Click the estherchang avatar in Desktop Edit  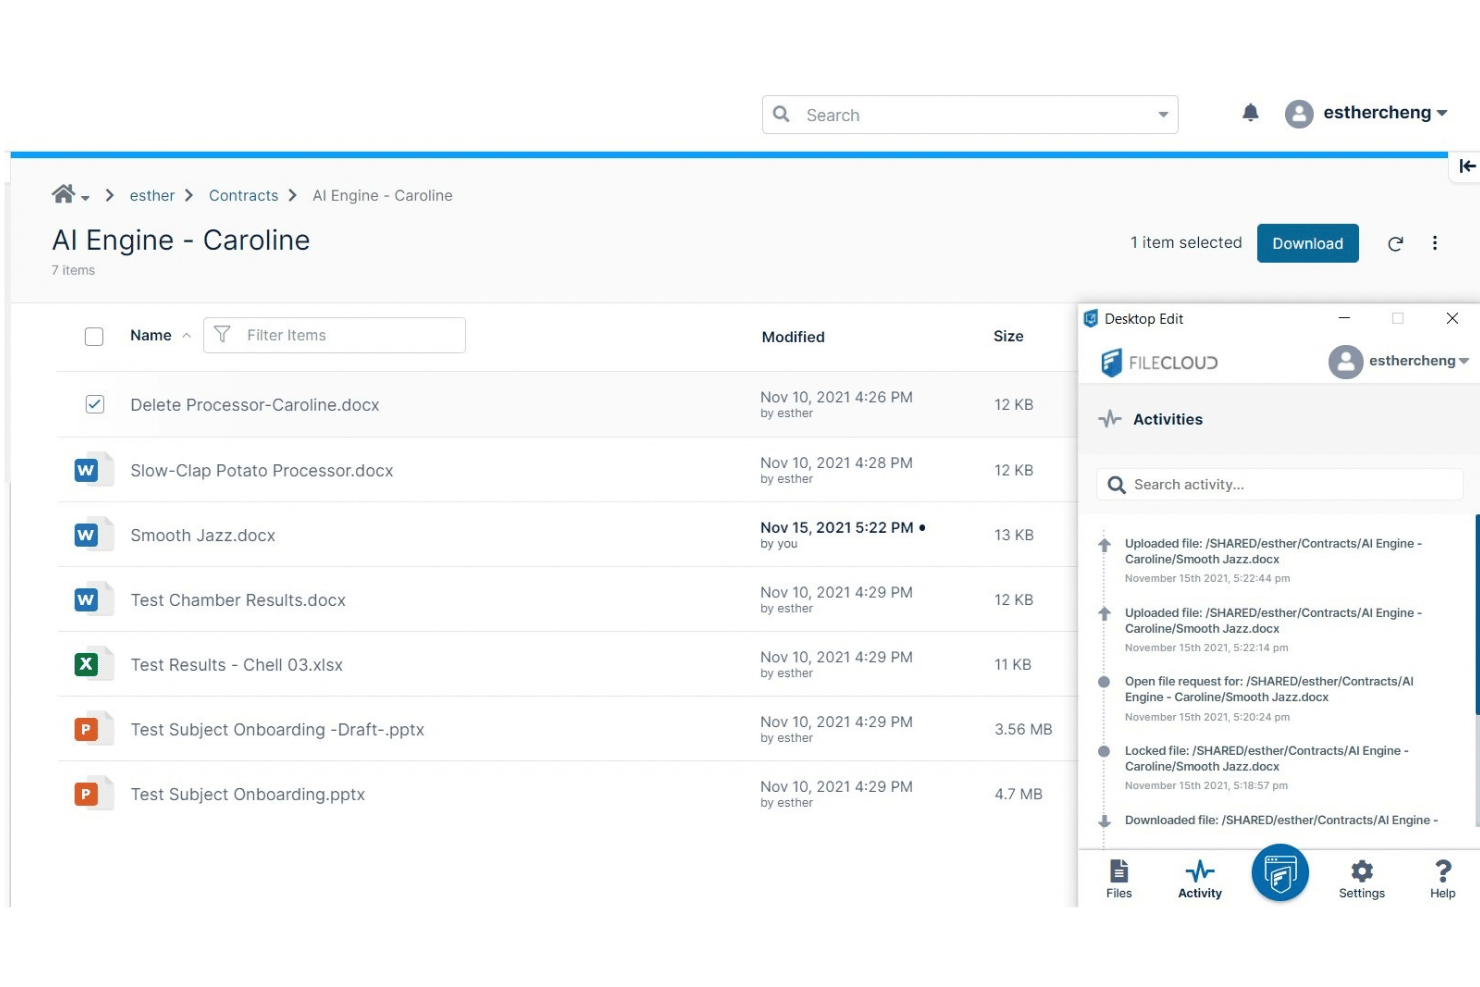point(1346,362)
